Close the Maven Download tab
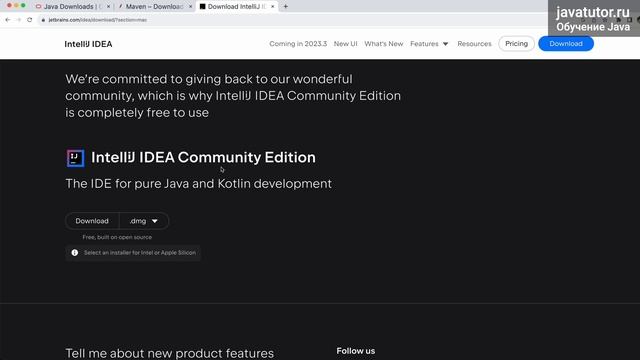Screen dimensions: 640x360 190,7
